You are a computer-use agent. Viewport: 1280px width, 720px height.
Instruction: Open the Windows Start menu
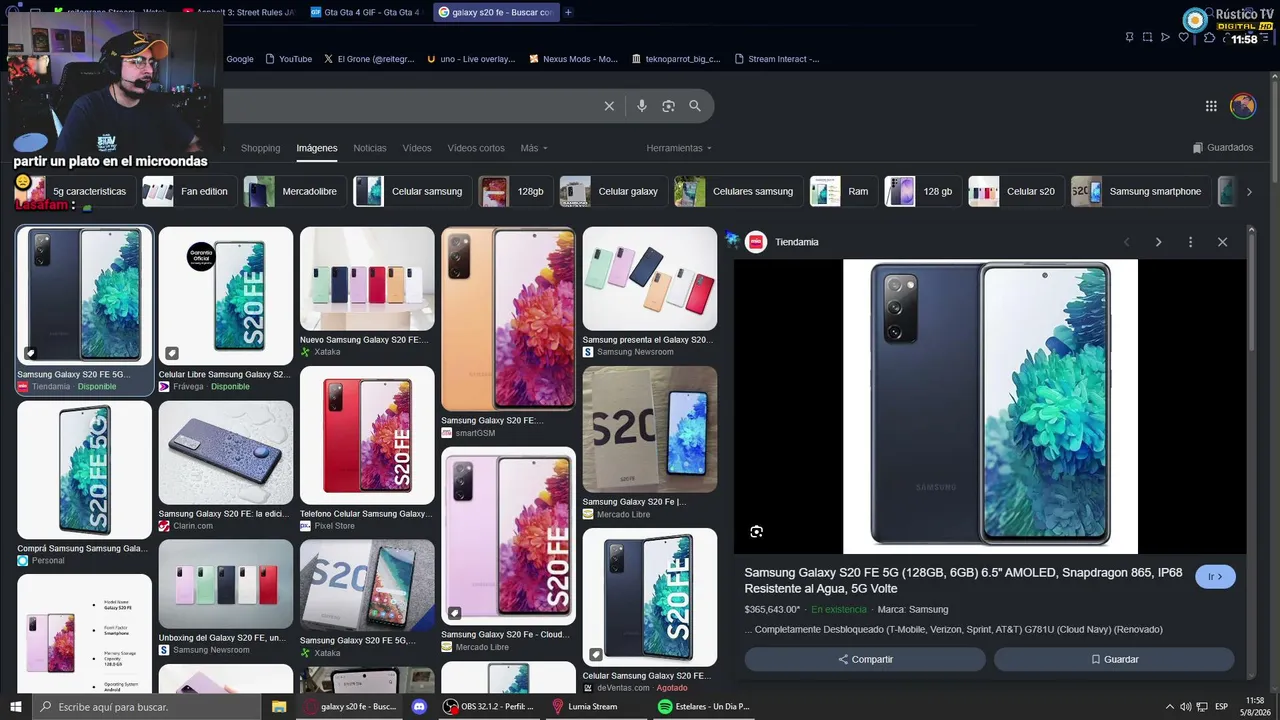tap(15, 707)
